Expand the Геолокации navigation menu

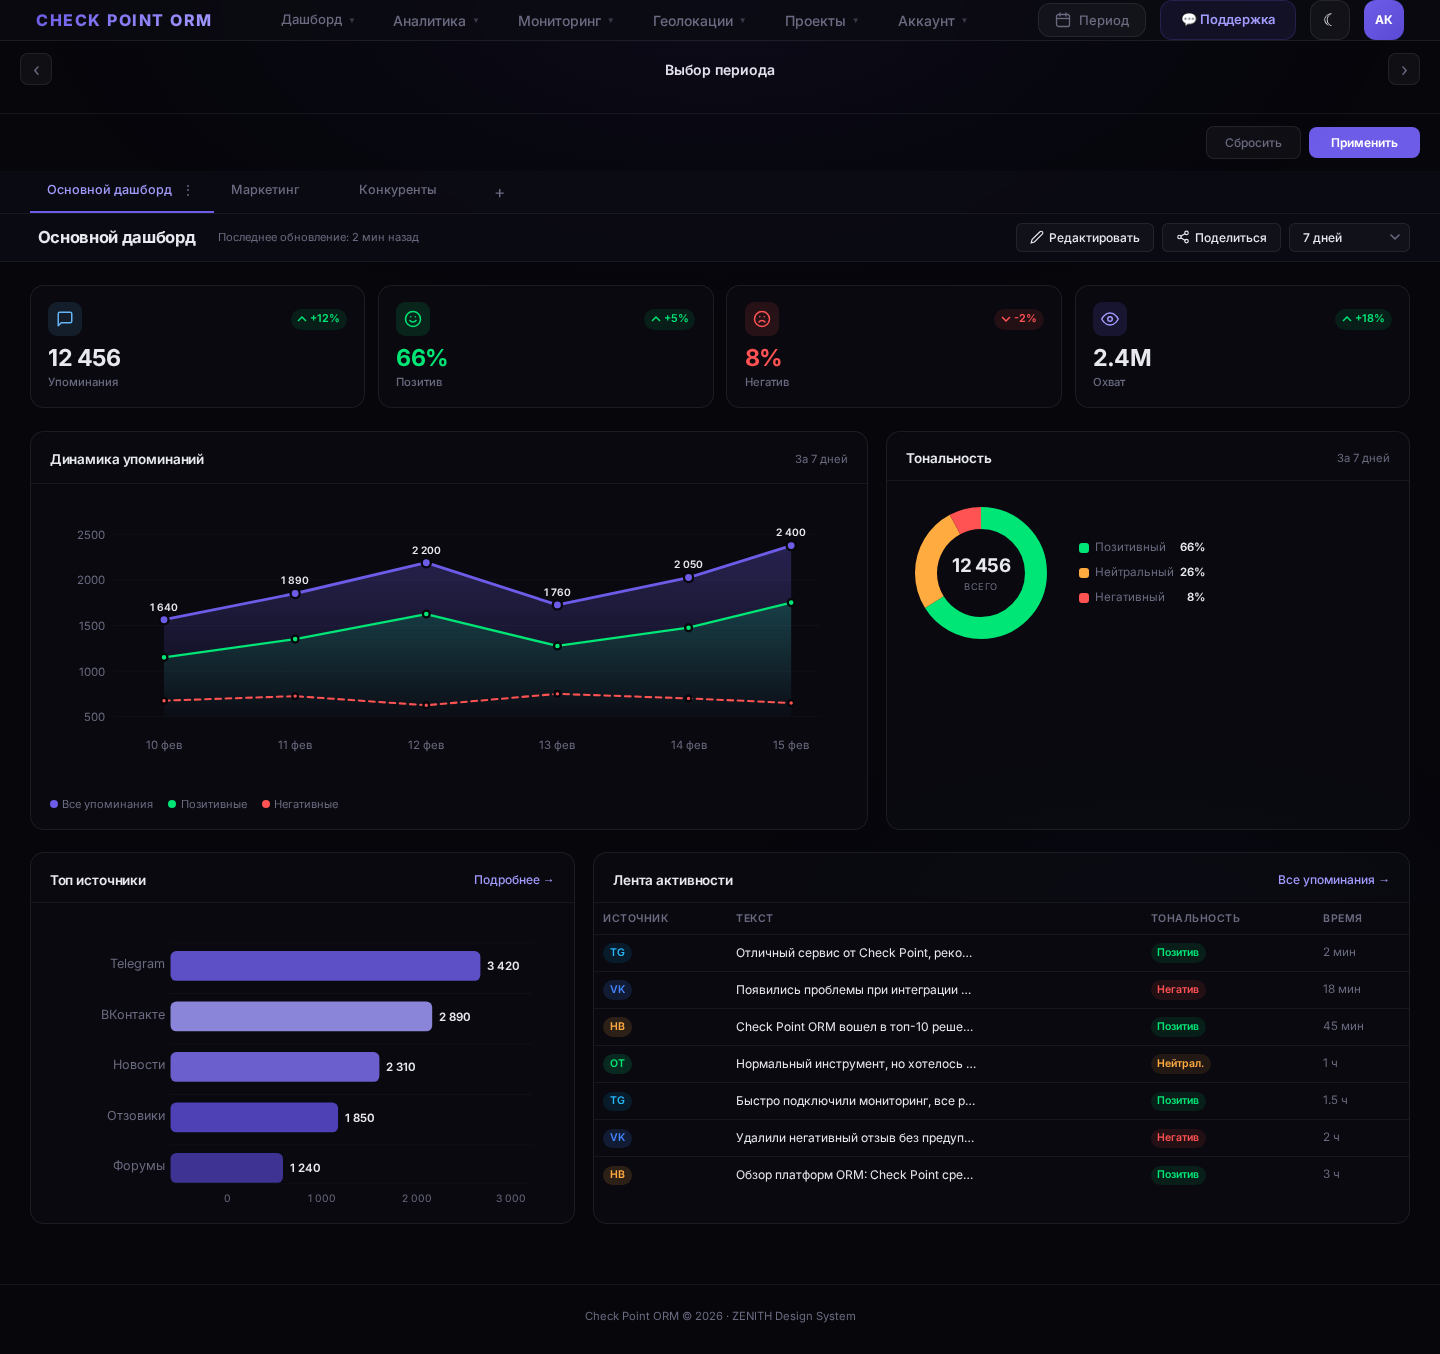click(699, 21)
